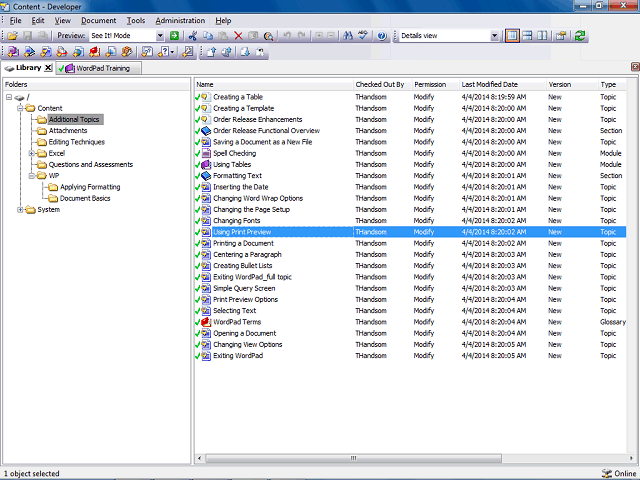Sort by the Version column header
Image resolution: width=640 pixels, height=480 pixels.
(x=572, y=84)
